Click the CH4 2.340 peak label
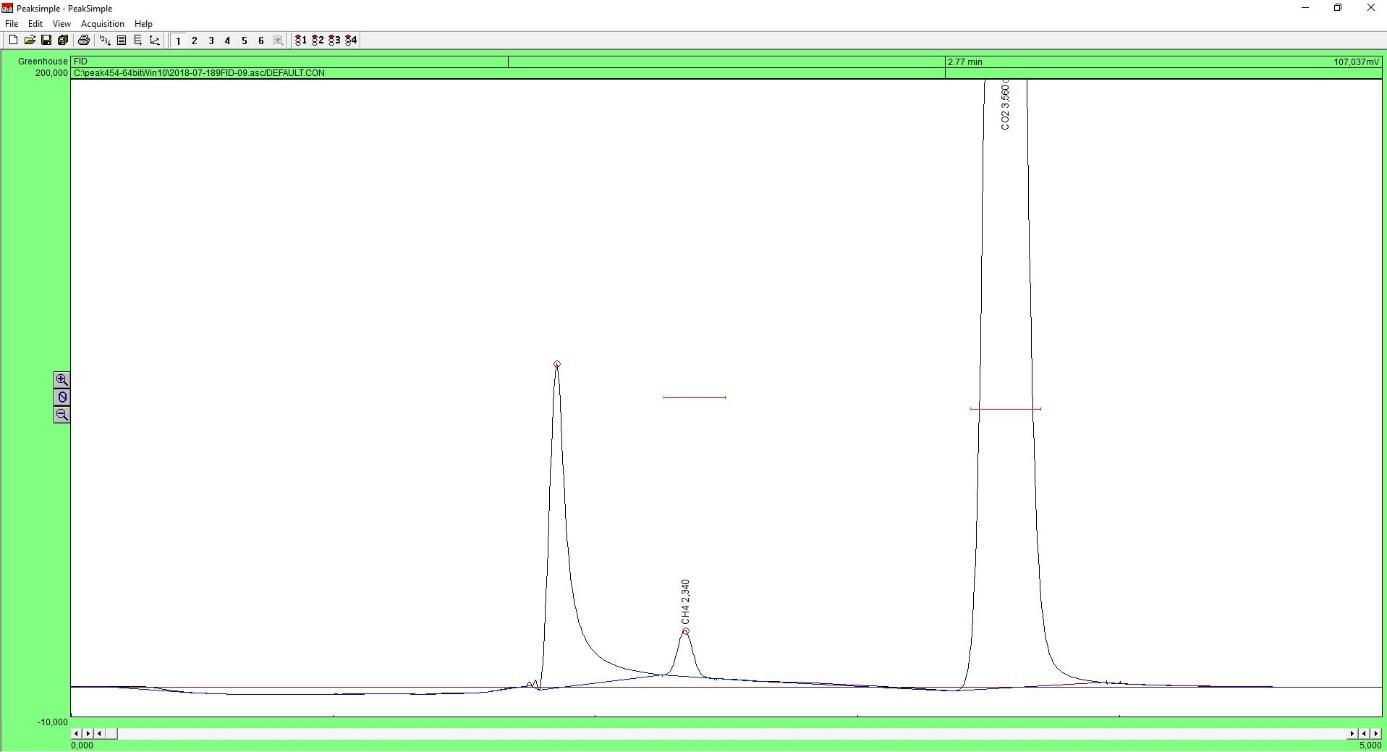 tap(686, 601)
